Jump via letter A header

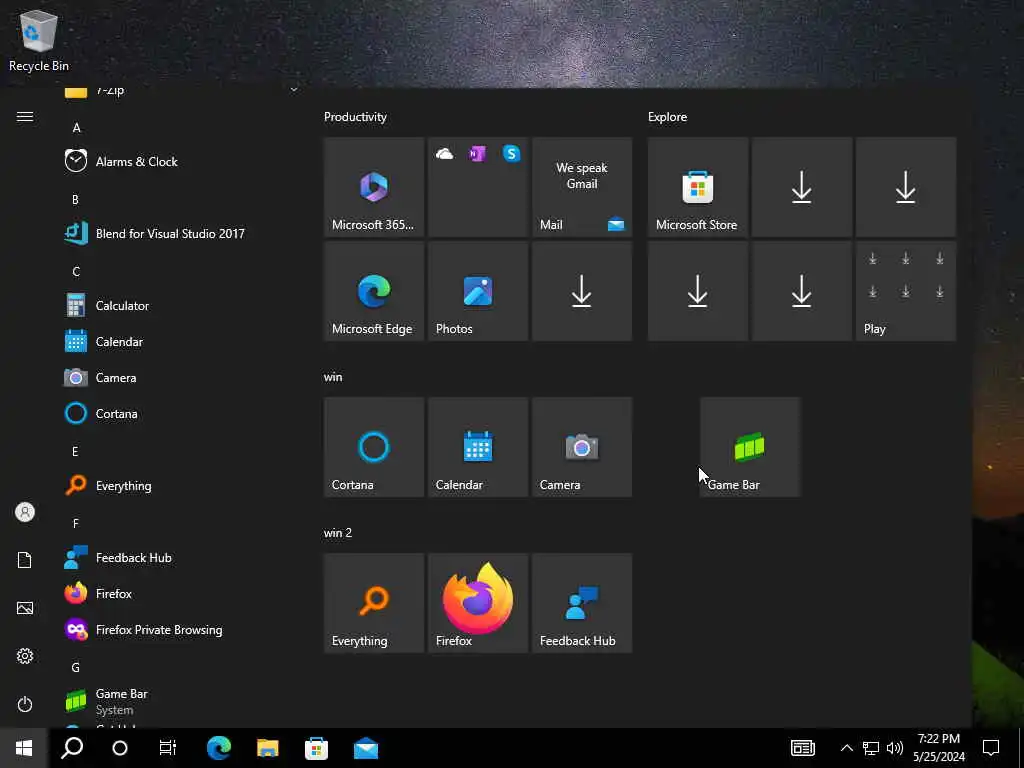pyautogui.click(x=76, y=127)
